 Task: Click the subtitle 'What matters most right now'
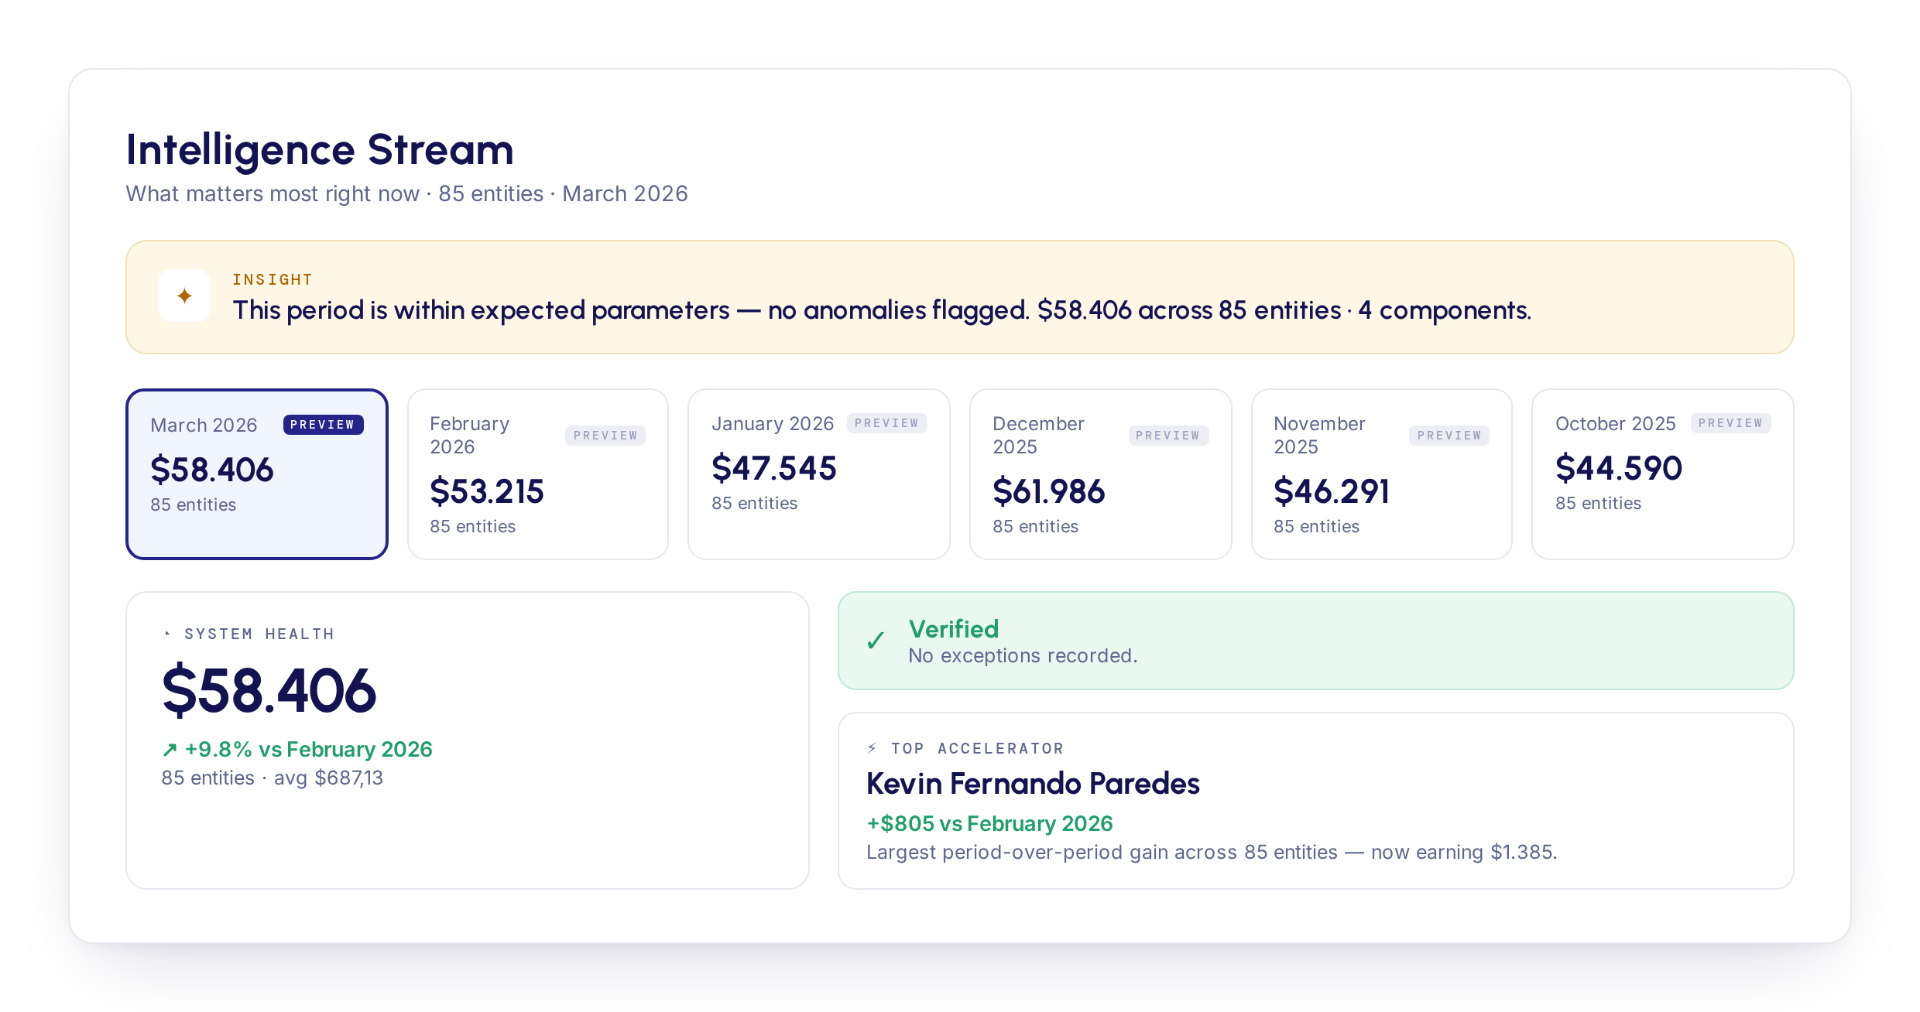[273, 194]
